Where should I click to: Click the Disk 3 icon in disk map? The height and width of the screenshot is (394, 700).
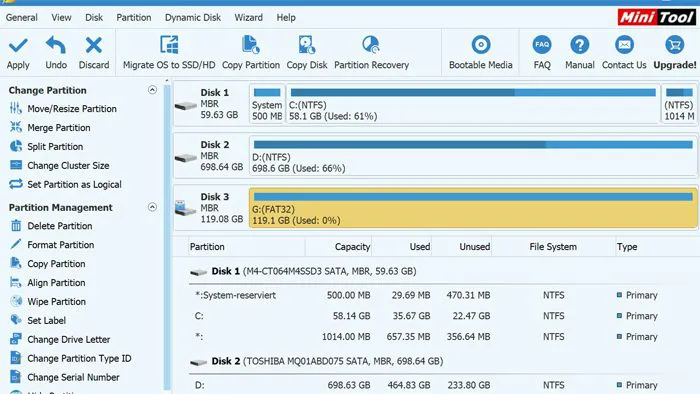click(185, 208)
